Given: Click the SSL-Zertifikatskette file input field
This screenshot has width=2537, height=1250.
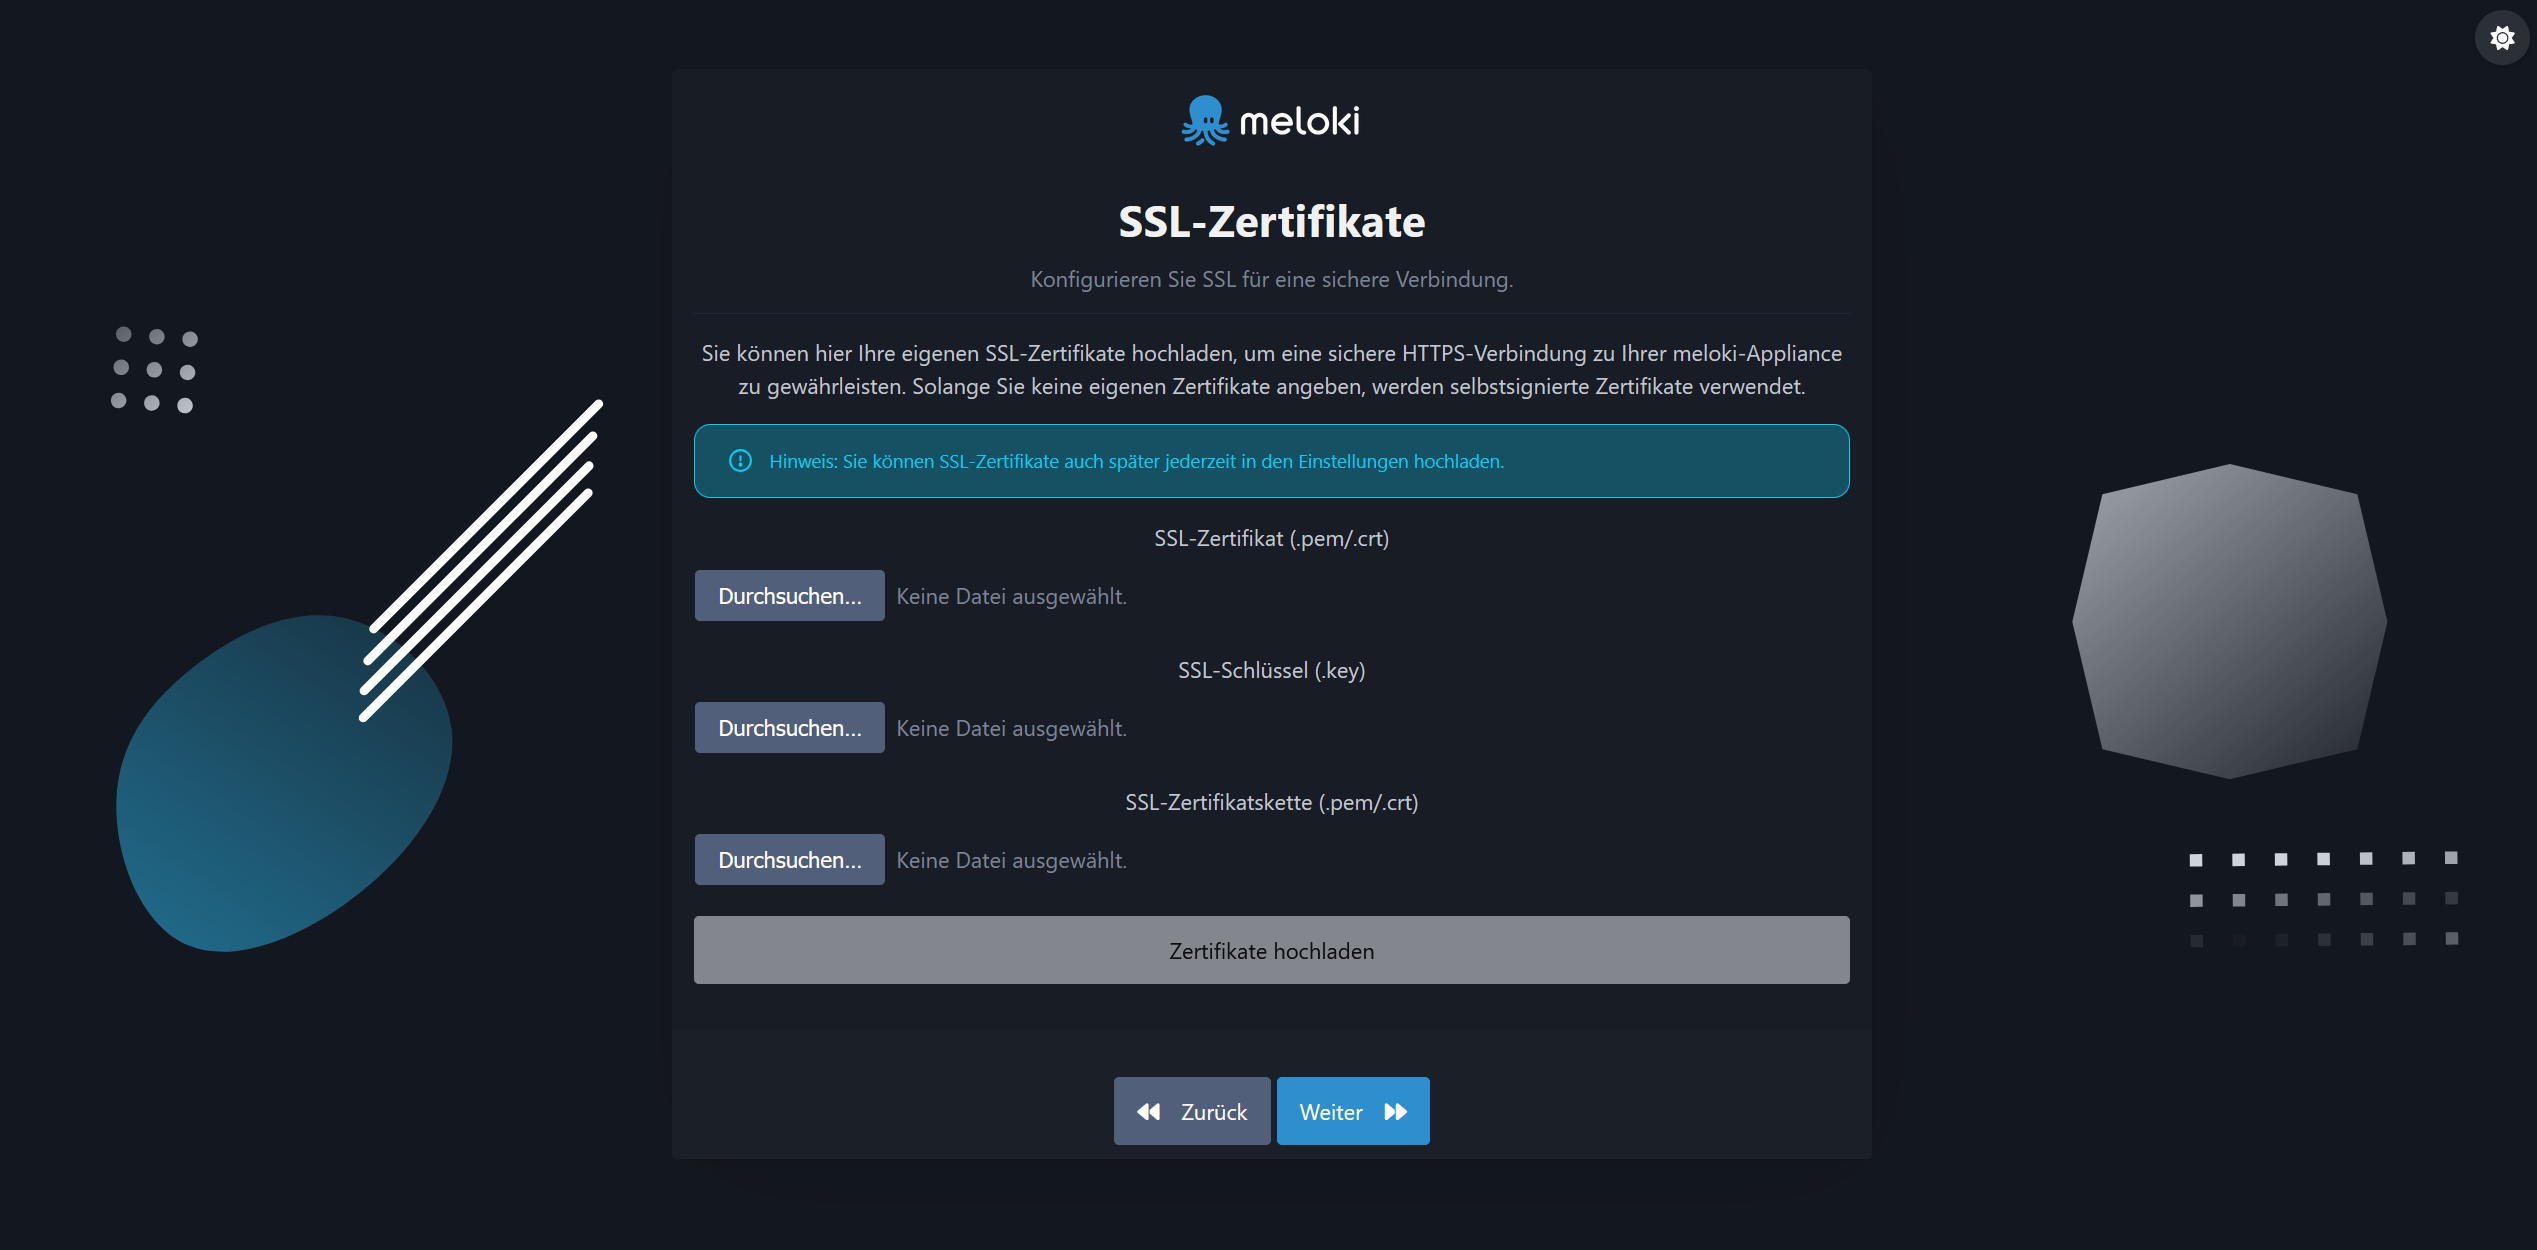Looking at the screenshot, I should point(1011,859).
